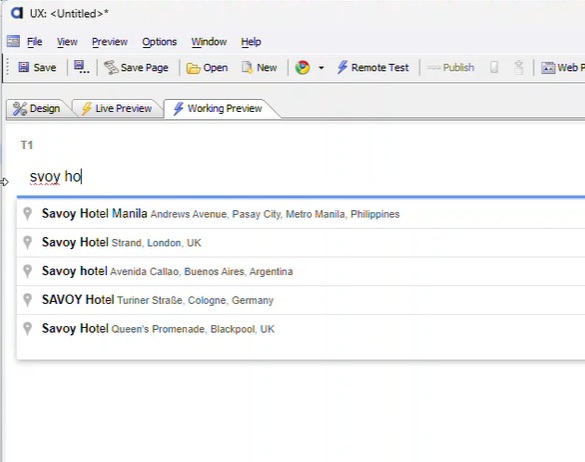Click map pin icon beside Blackpool result

tap(28, 329)
